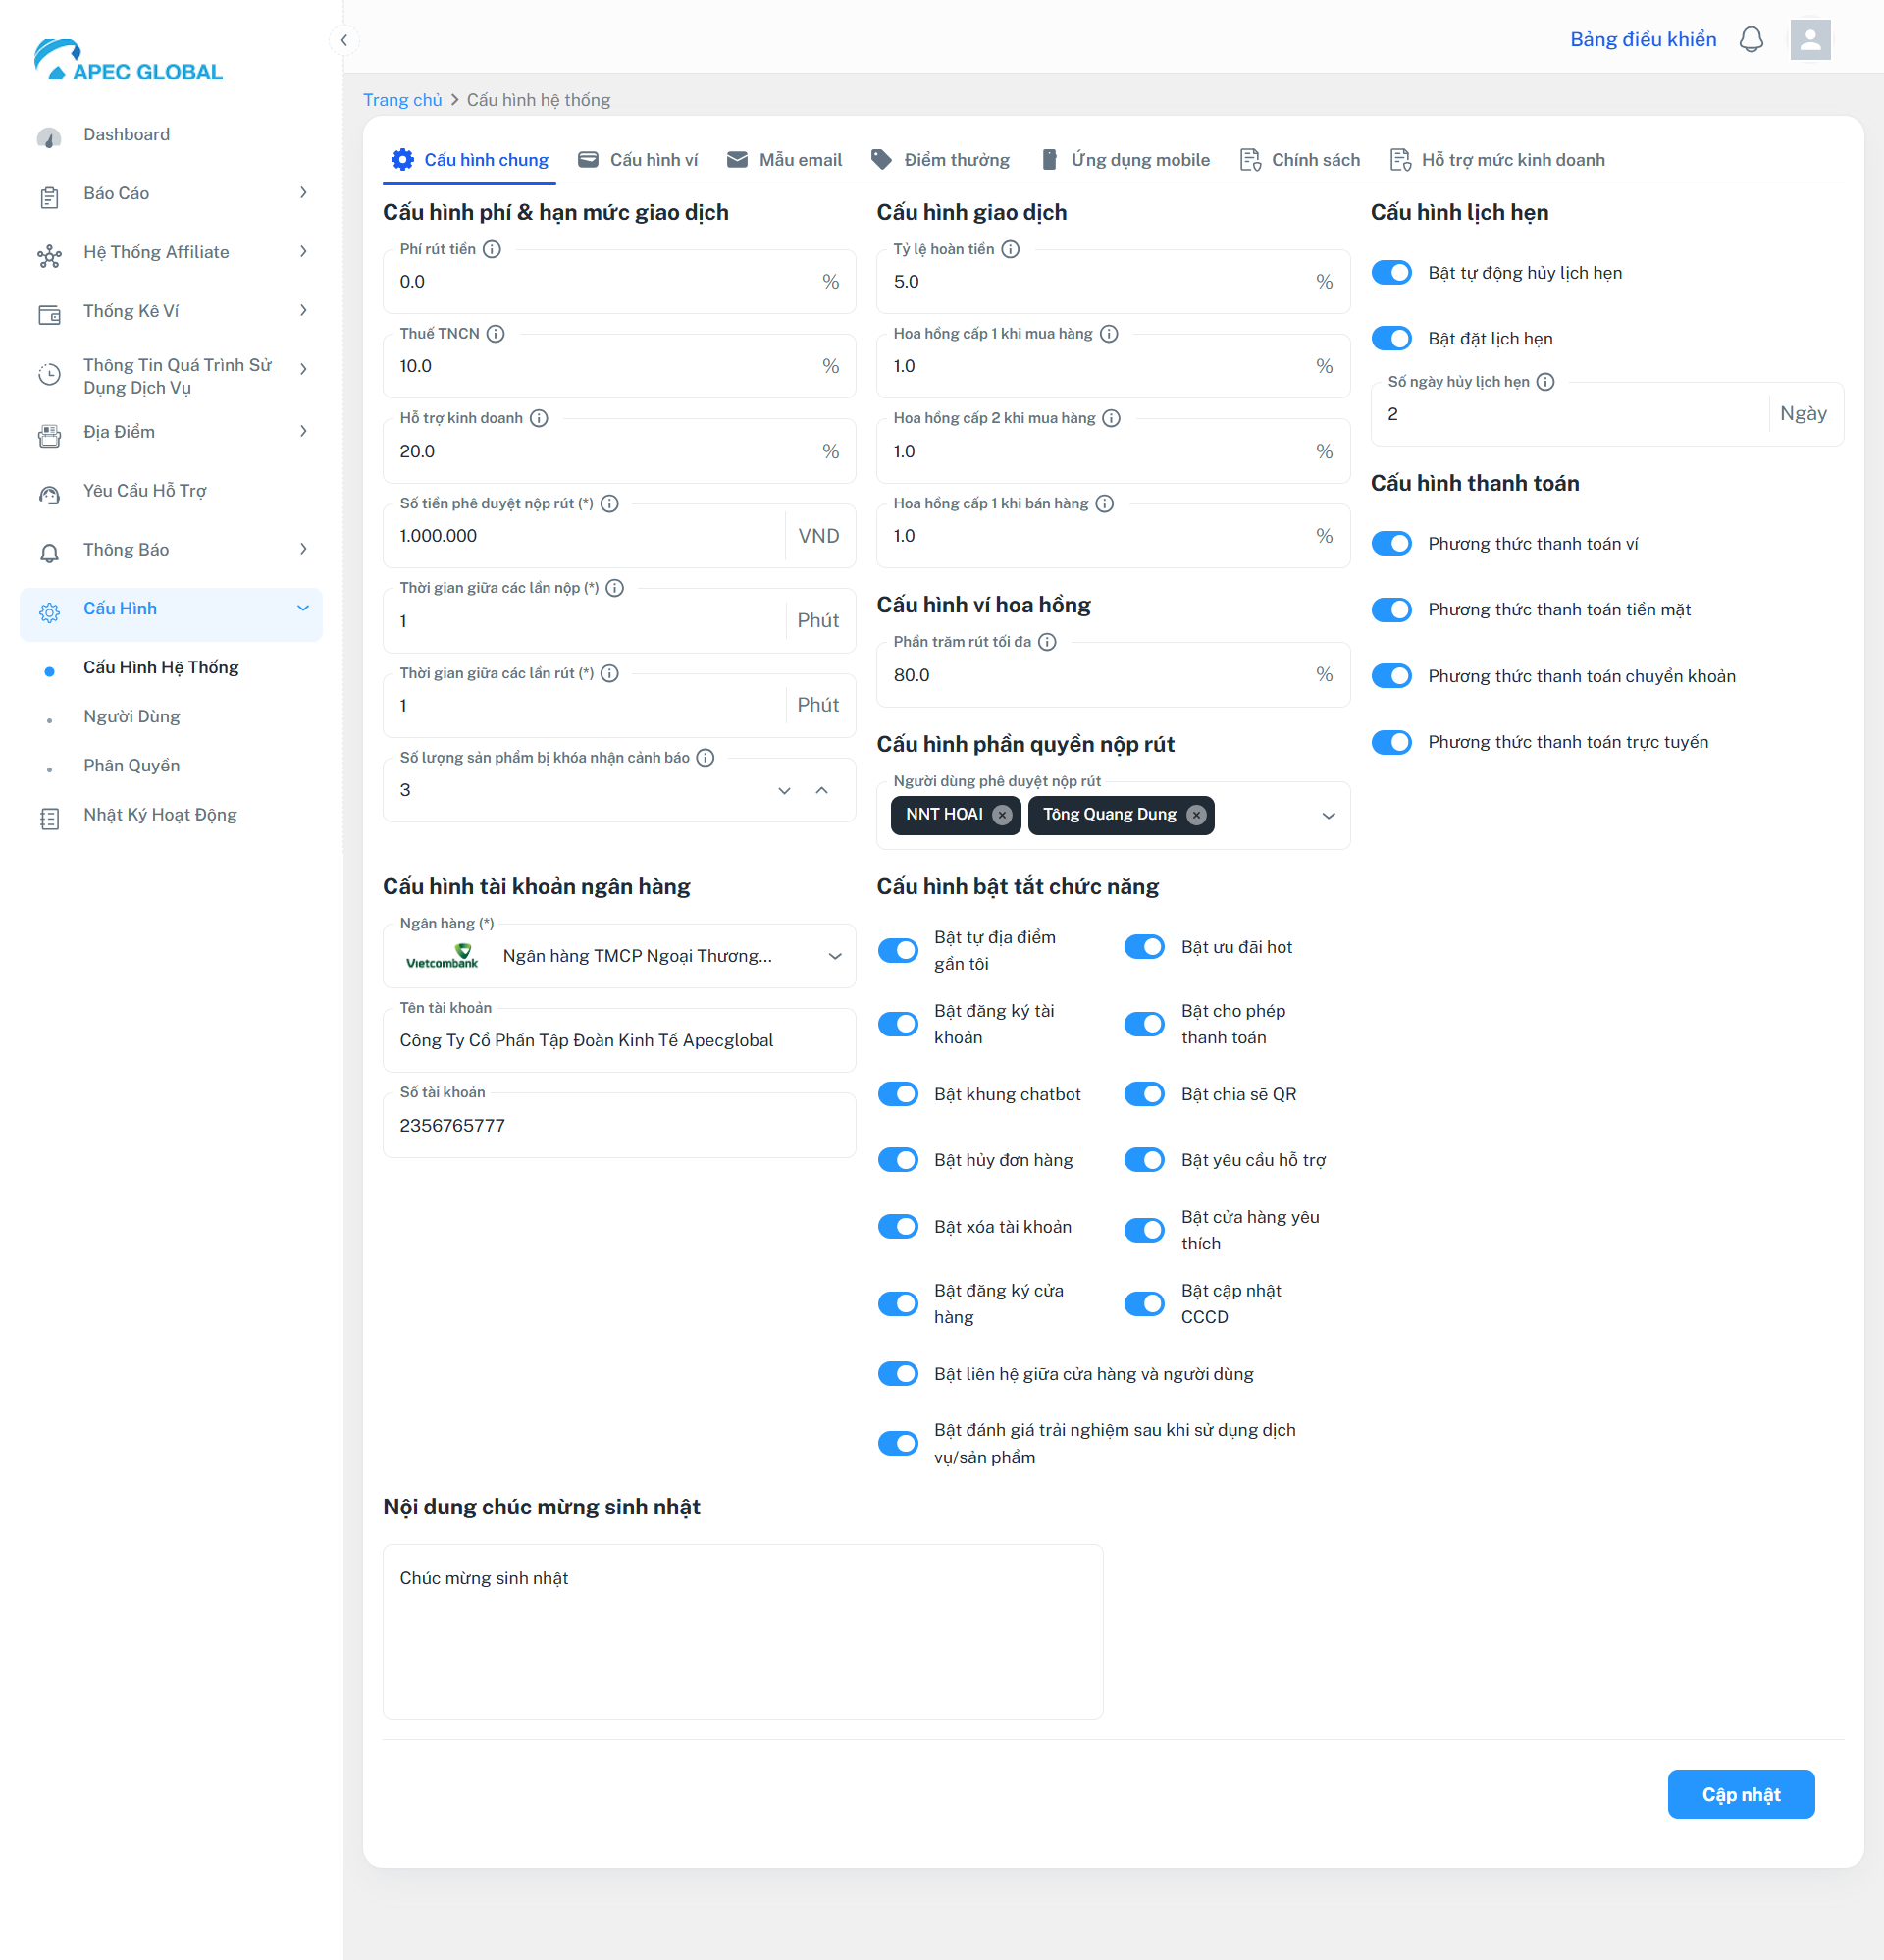Open Người dùng phê duyệt nộp rút dropdown
This screenshot has height=1960, width=1884.
point(1328,816)
